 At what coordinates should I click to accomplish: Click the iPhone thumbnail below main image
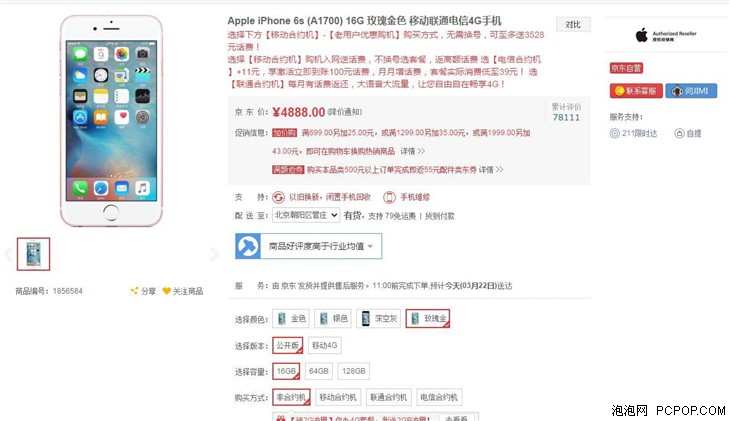[34, 254]
